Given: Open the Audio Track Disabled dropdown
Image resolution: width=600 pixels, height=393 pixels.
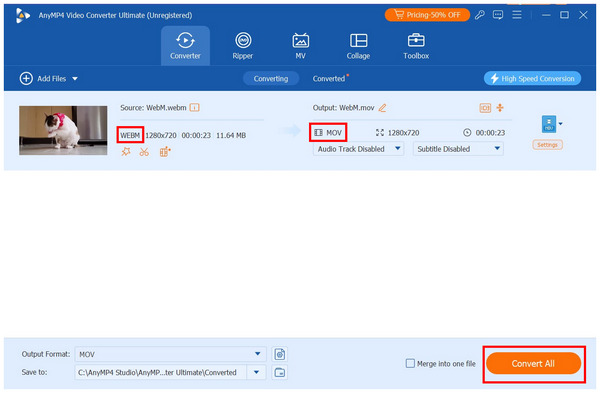Looking at the screenshot, I should tap(358, 149).
